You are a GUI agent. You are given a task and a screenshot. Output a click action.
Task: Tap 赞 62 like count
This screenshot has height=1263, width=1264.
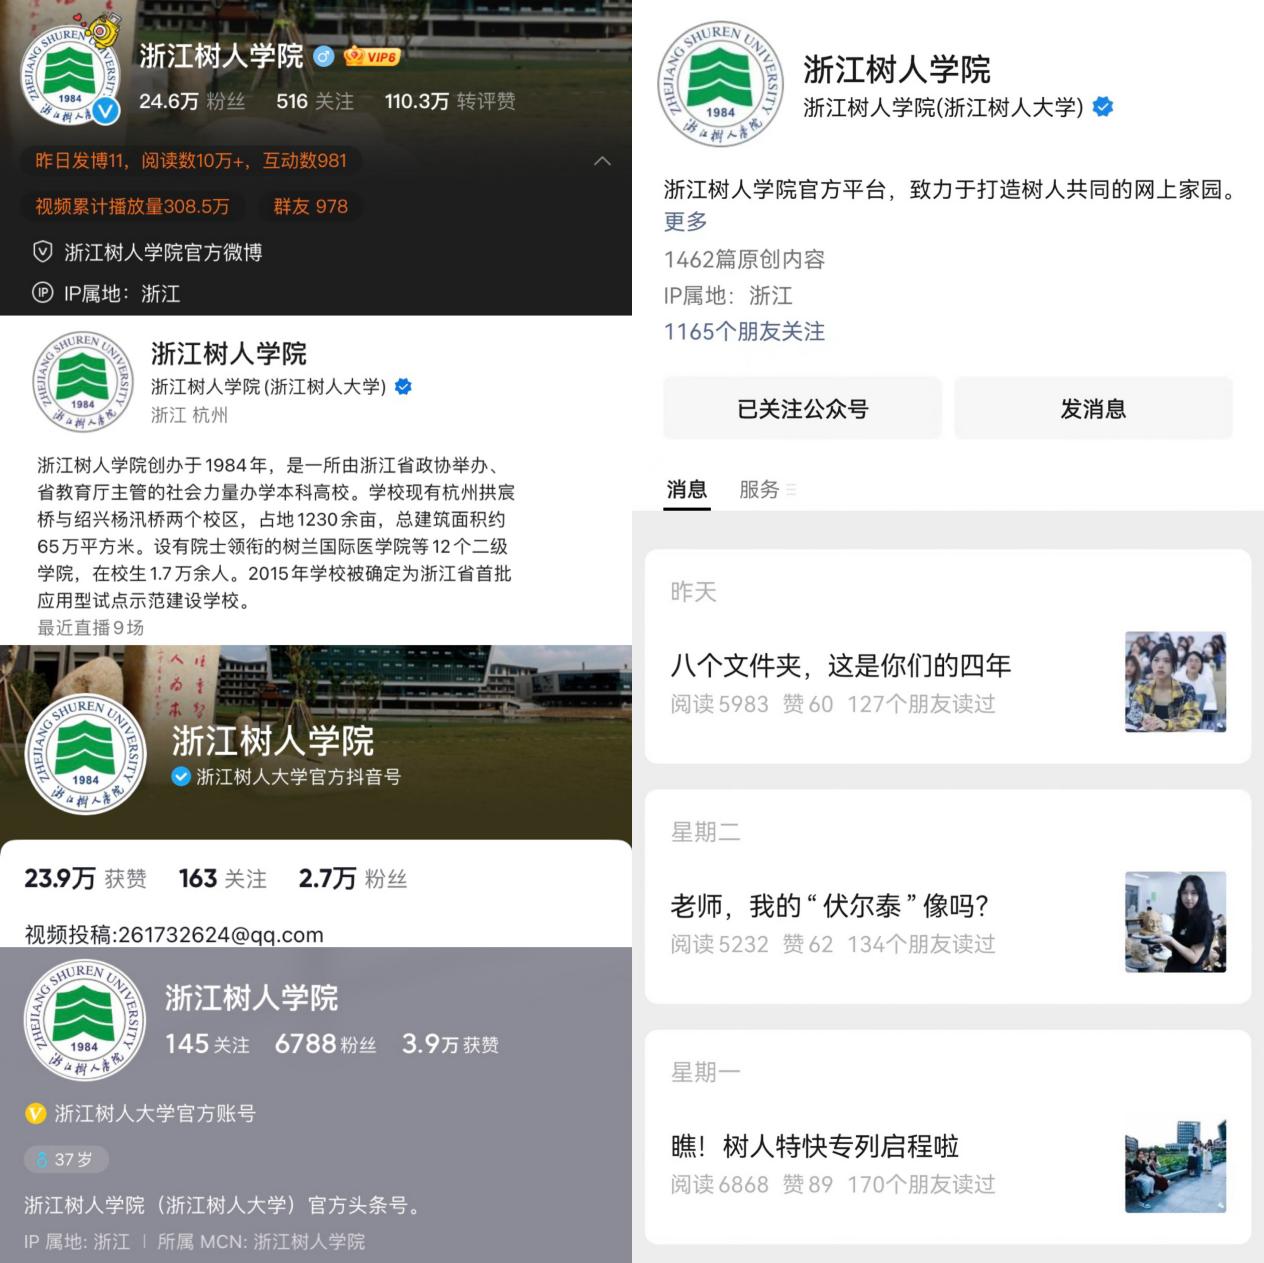807,943
